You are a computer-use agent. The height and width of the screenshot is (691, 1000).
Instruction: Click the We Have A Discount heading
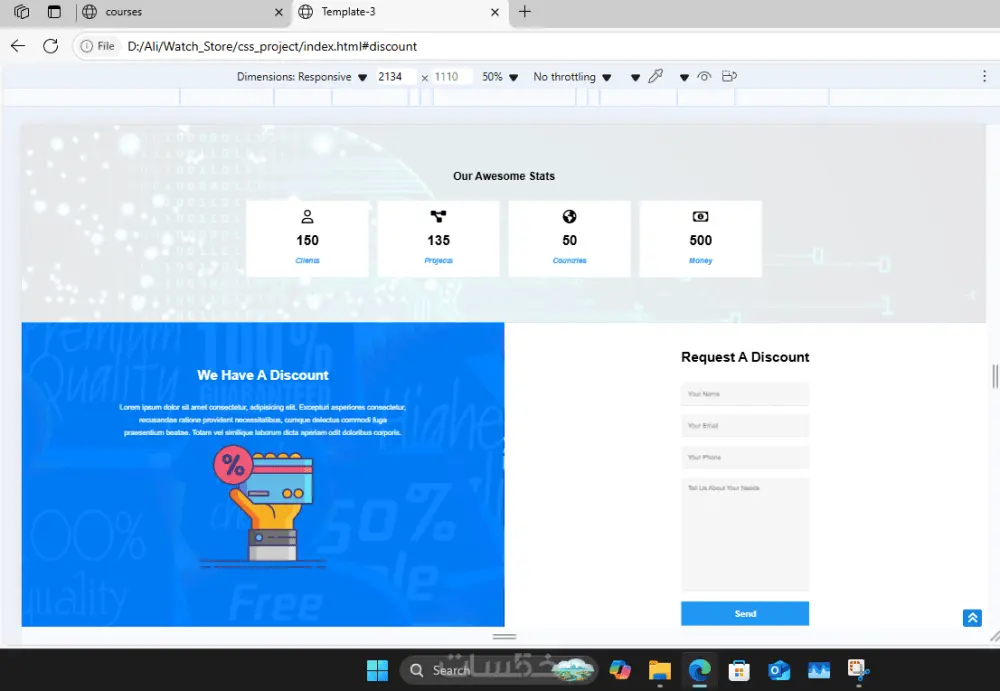click(263, 375)
